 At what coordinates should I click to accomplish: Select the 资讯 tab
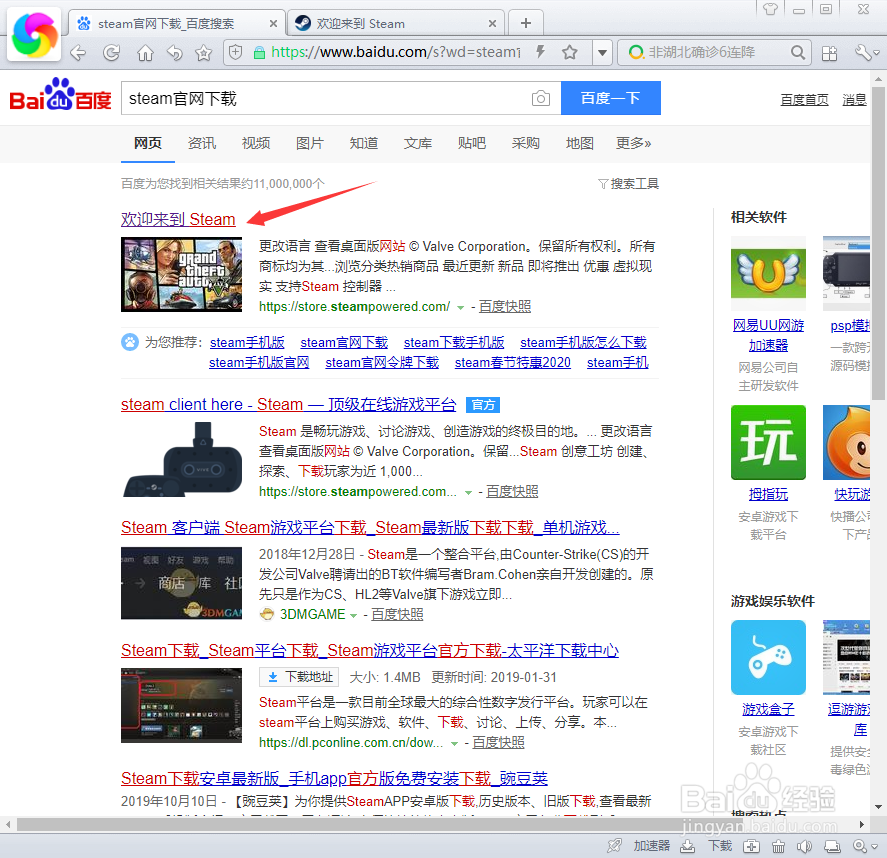click(x=202, y=143)
